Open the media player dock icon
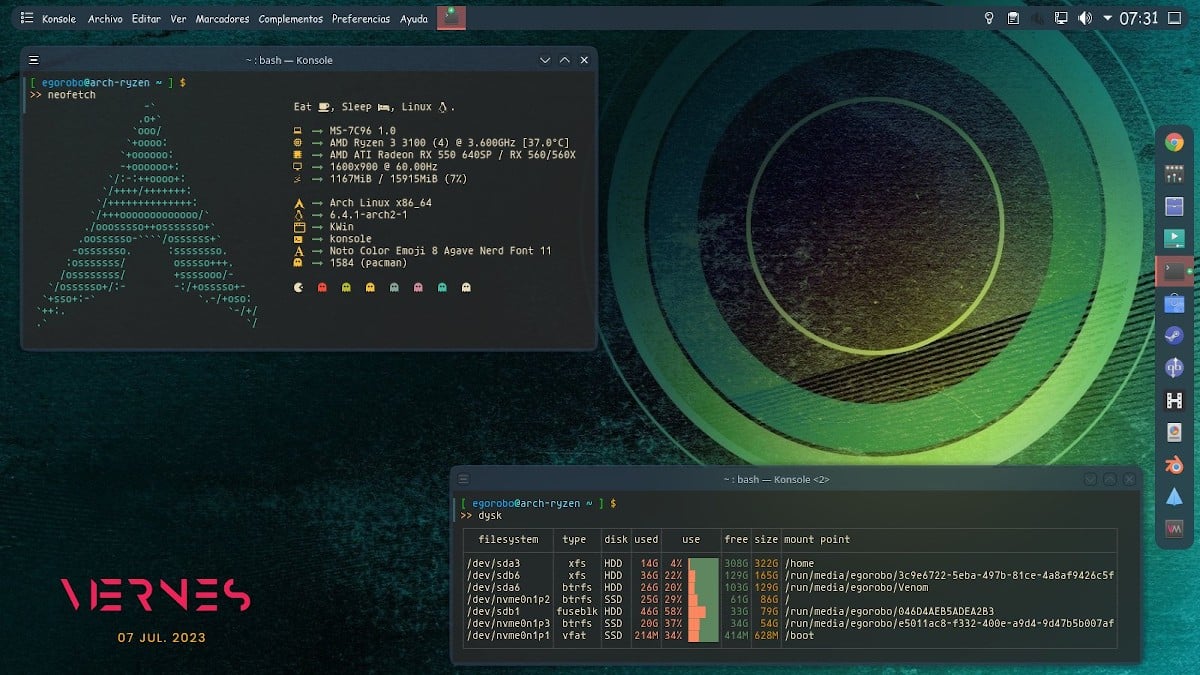1200x675 pixels. click(x=1174, y=239)
